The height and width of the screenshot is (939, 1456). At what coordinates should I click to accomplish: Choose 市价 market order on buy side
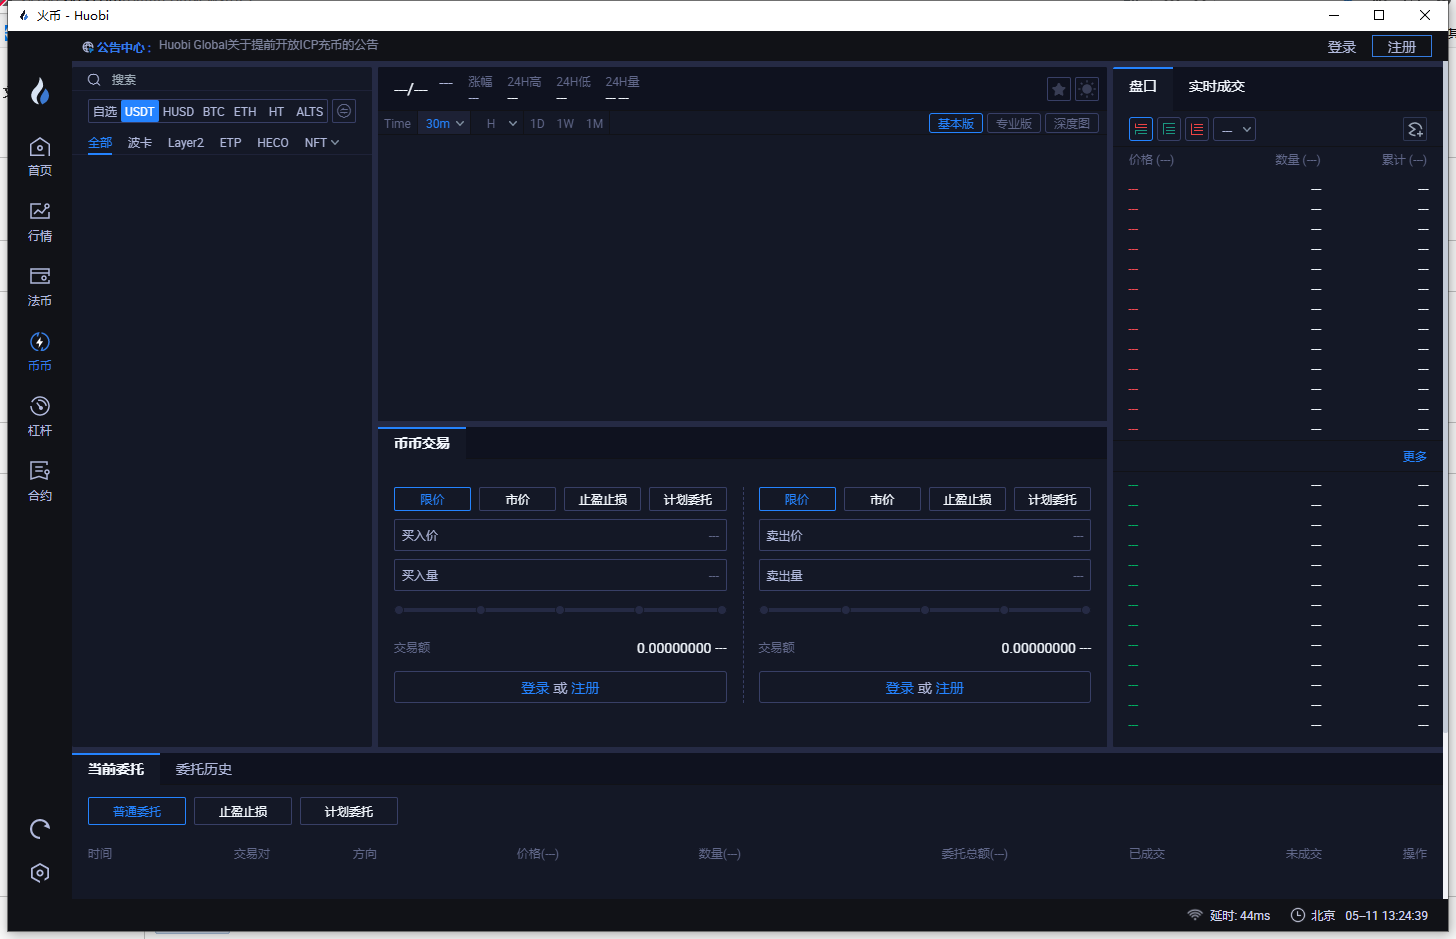(x=517, y=499)
